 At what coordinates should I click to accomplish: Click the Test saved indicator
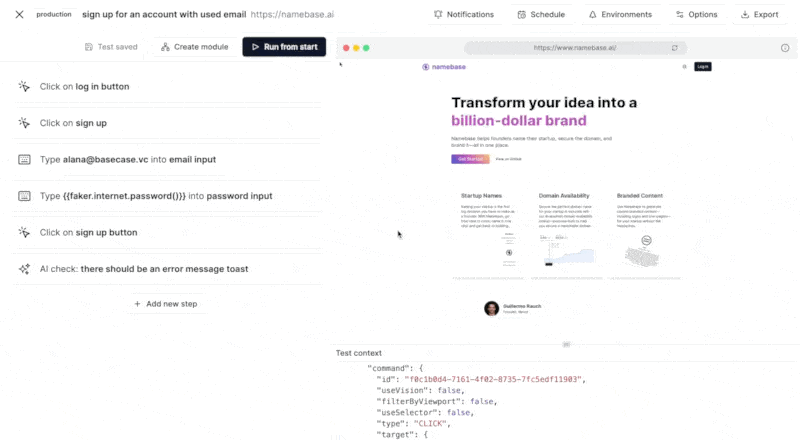point(111,47)
